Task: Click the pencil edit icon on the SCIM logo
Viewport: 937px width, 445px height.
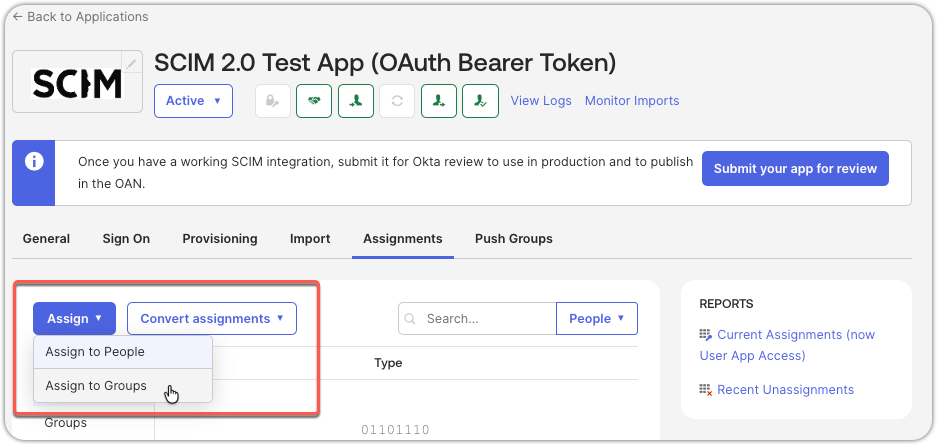Action: tap(131, 62)
